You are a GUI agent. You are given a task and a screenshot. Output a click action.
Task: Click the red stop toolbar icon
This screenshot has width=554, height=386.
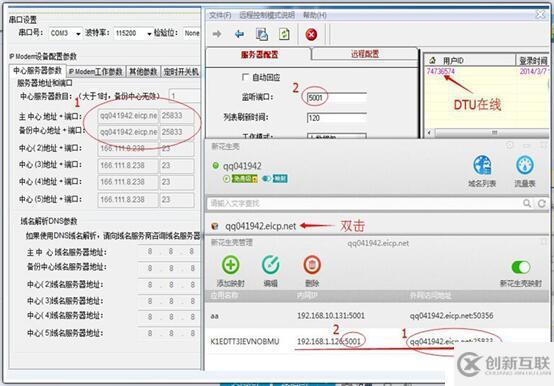point(311,34)
